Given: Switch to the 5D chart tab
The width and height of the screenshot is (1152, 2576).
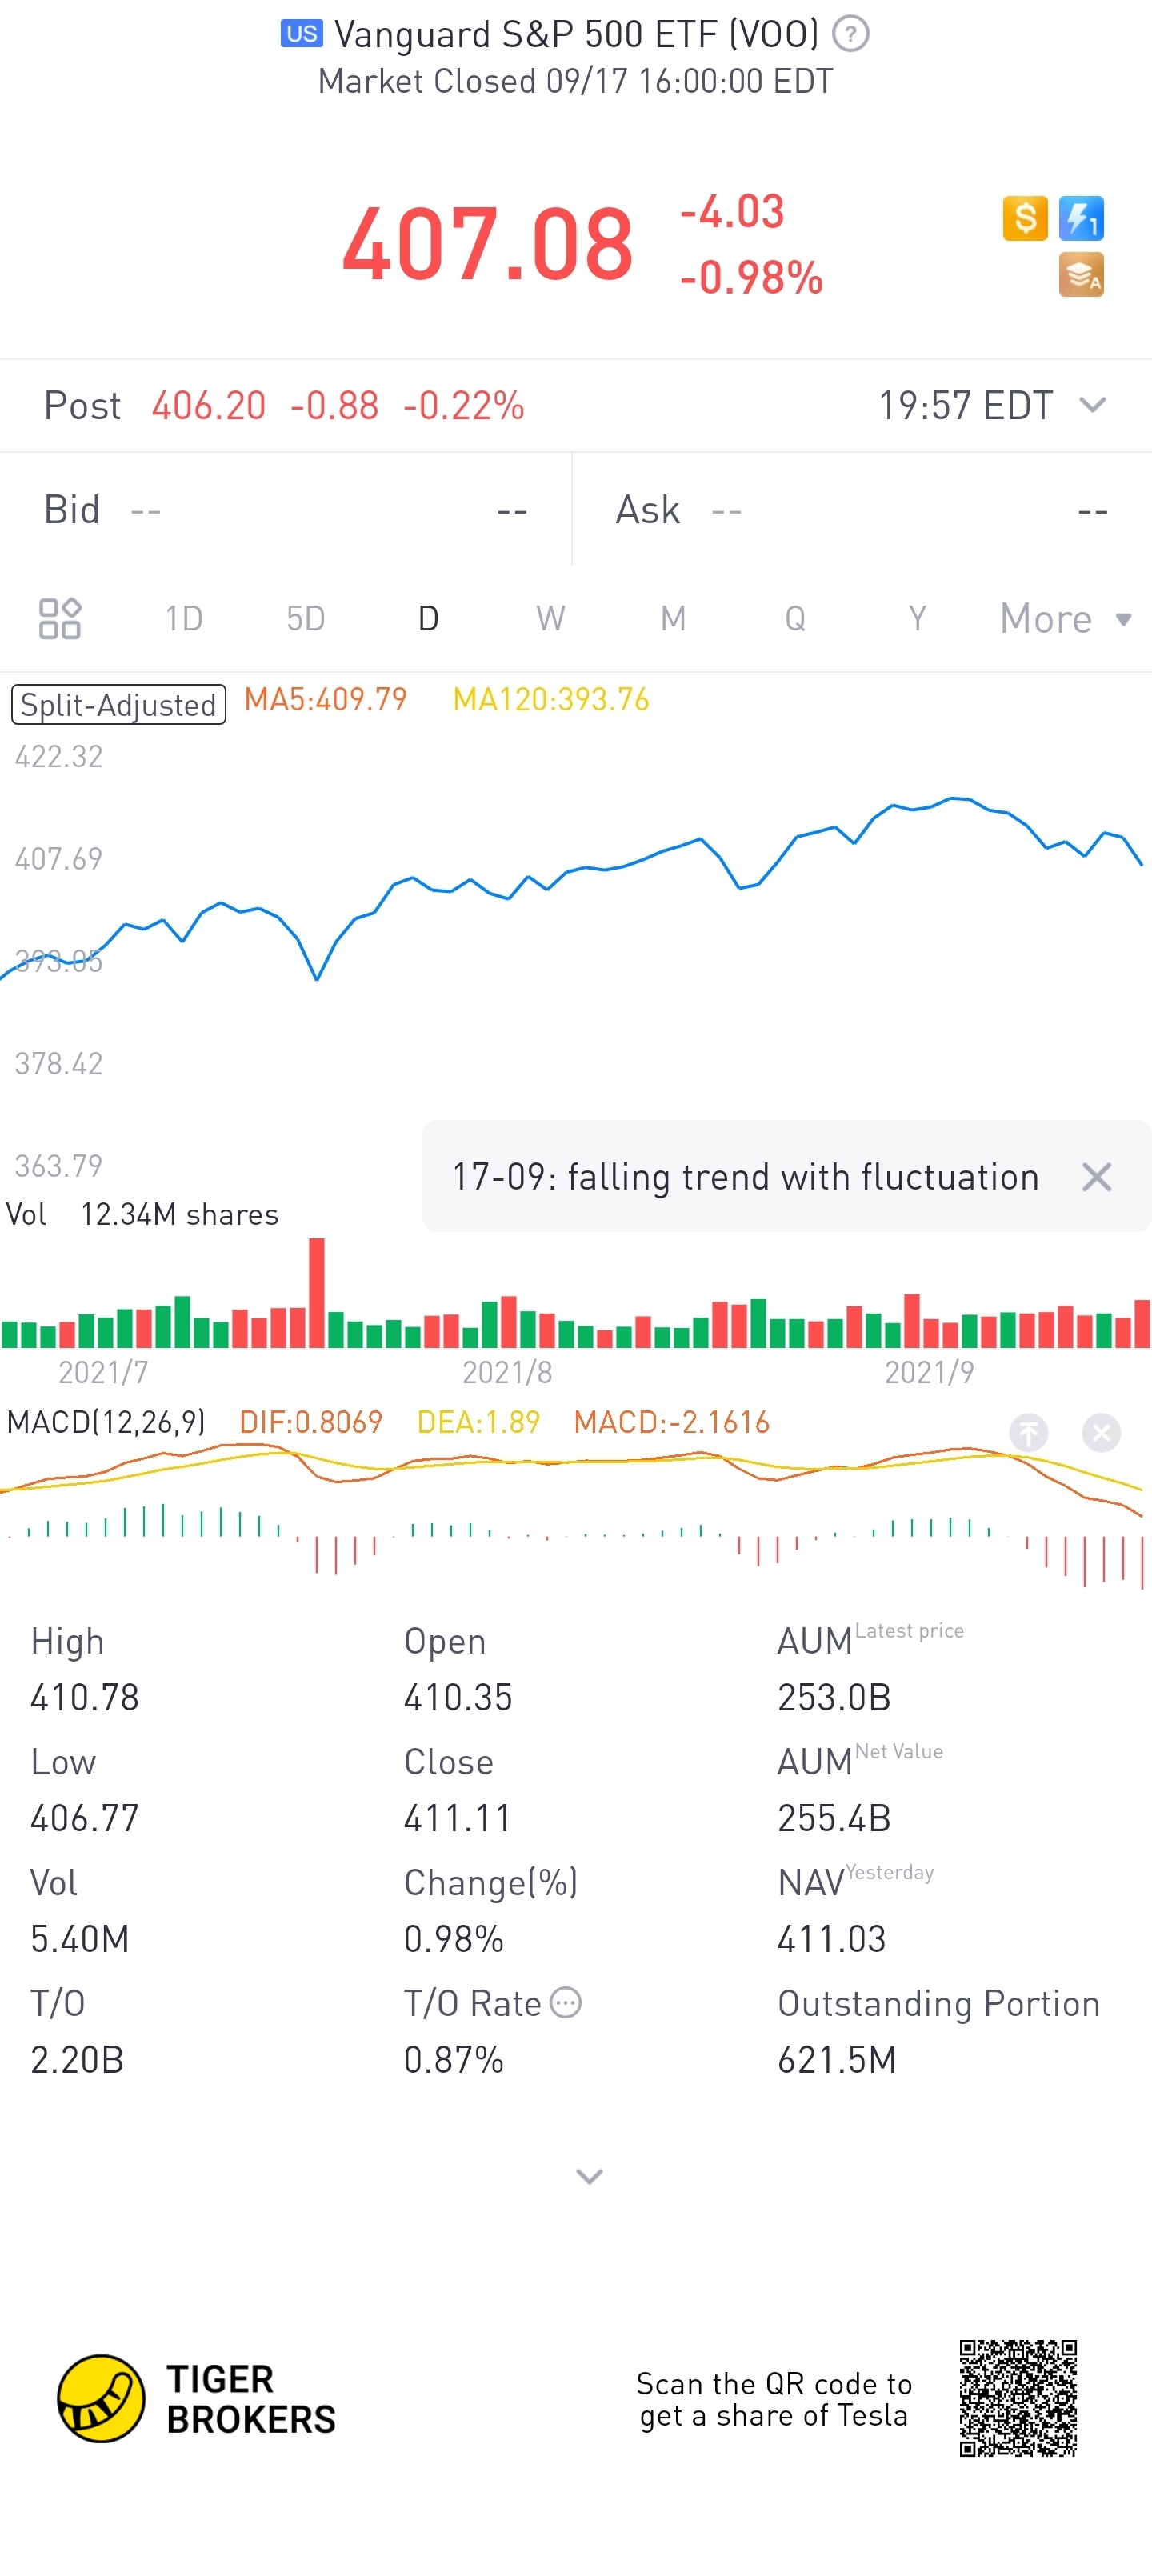Looking at the screenshot, I should pyautogui.click(x=306, y=618).
